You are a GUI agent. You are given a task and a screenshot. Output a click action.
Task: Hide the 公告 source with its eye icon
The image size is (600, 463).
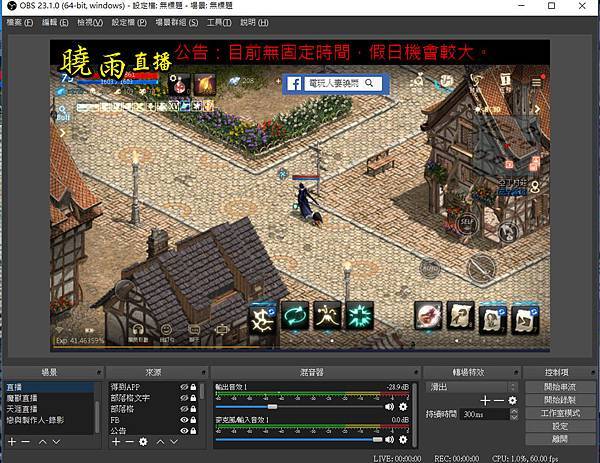coord(184,430)
